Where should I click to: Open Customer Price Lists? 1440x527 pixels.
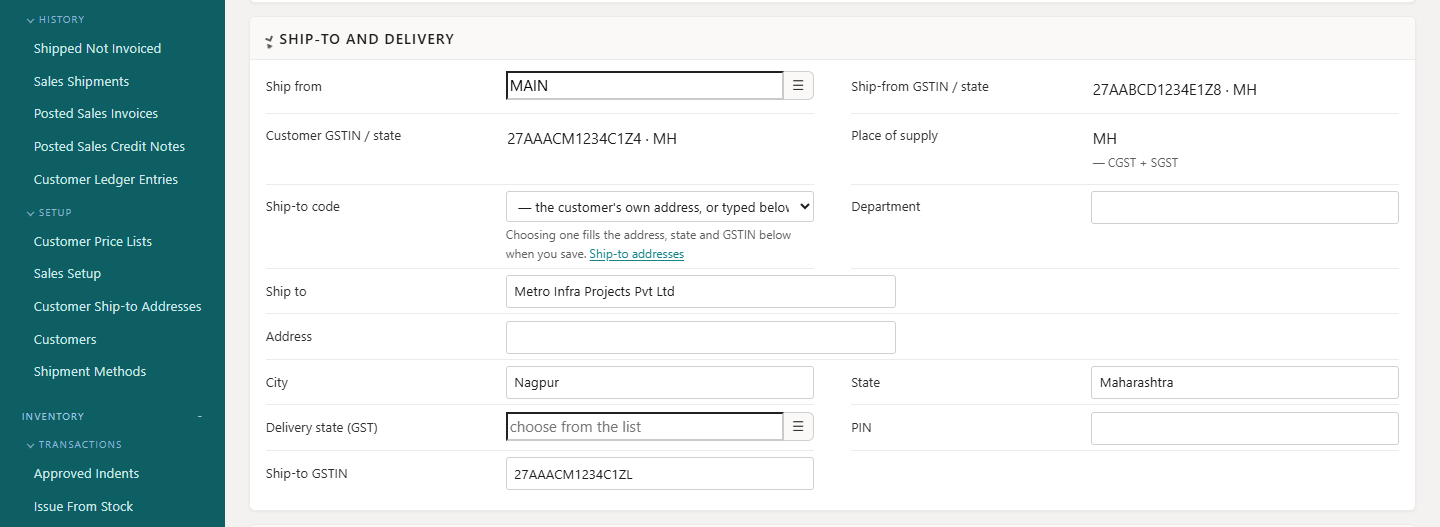coord(93,241)
